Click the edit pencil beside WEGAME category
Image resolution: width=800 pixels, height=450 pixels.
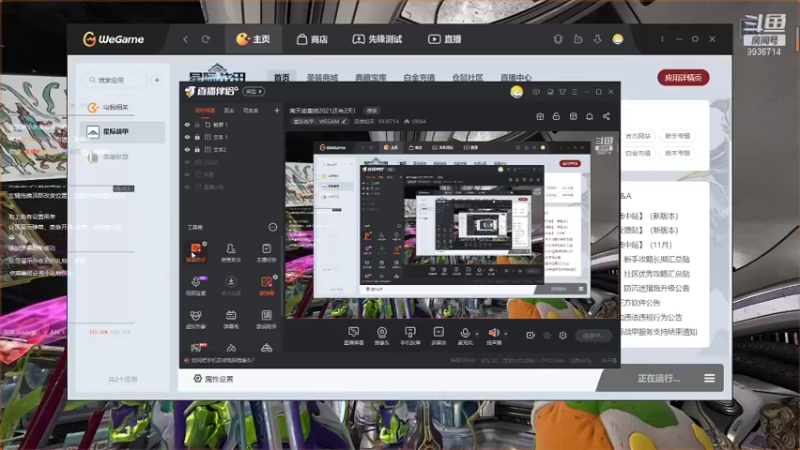point(344,121)
